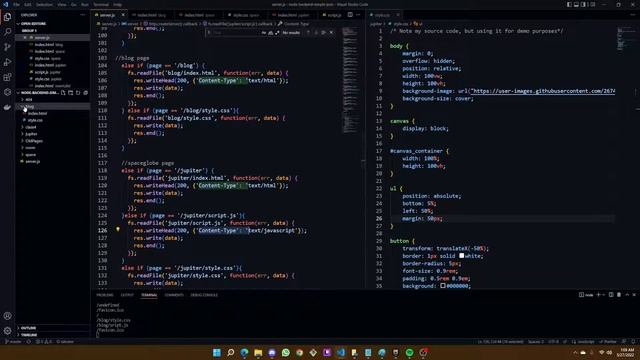This screenshot has height=360, width=640.
Task: Click in the find input field
Action: pos(236,32)
